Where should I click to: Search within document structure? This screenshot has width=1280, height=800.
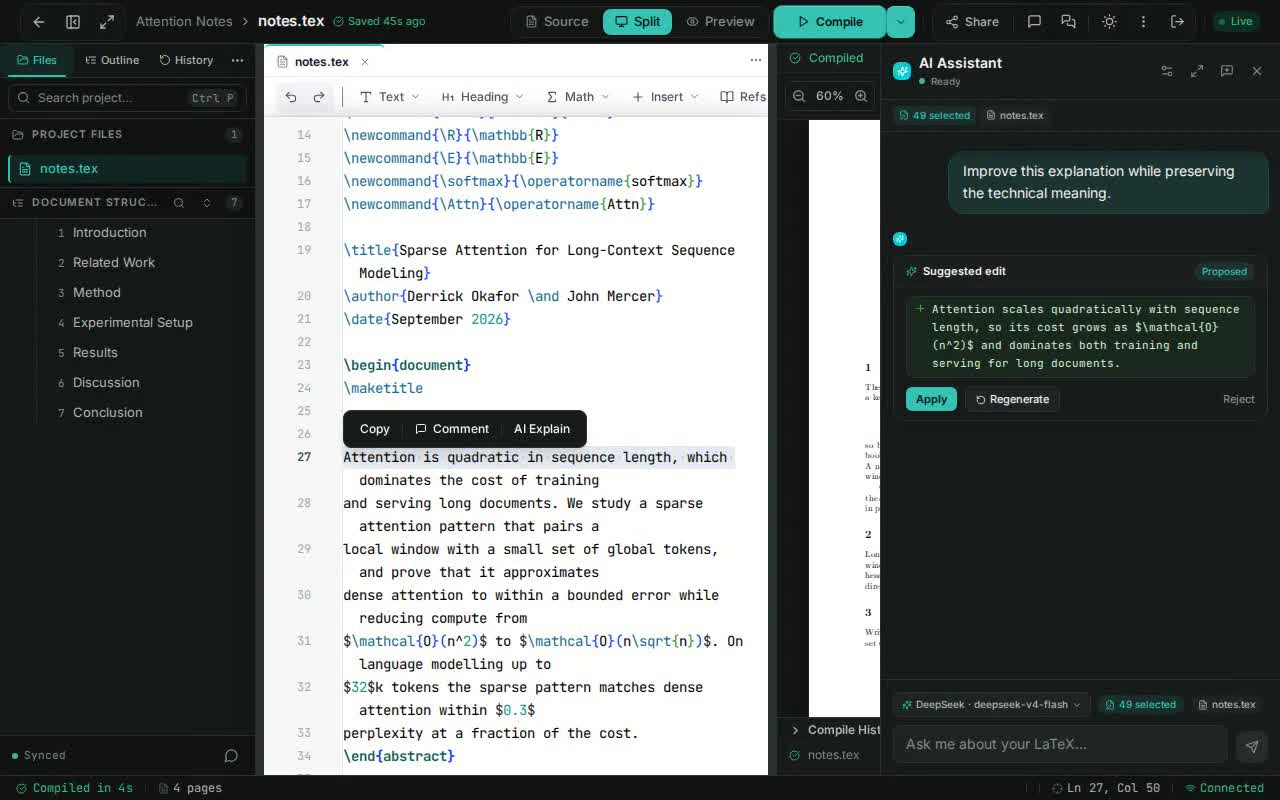coord(179,202)
